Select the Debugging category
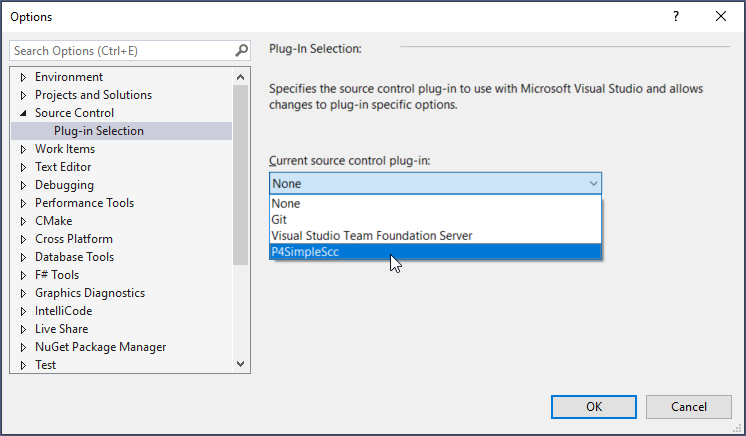746x436 pixels. click(x=64, y=185)
